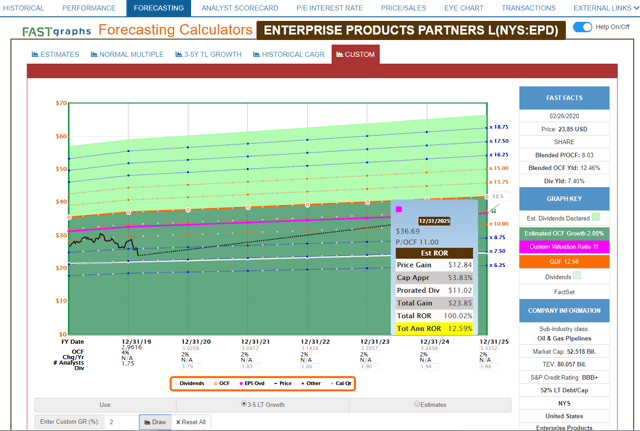
Task: Toggle OCF in chart legend
Action: [x=222, y=383]
